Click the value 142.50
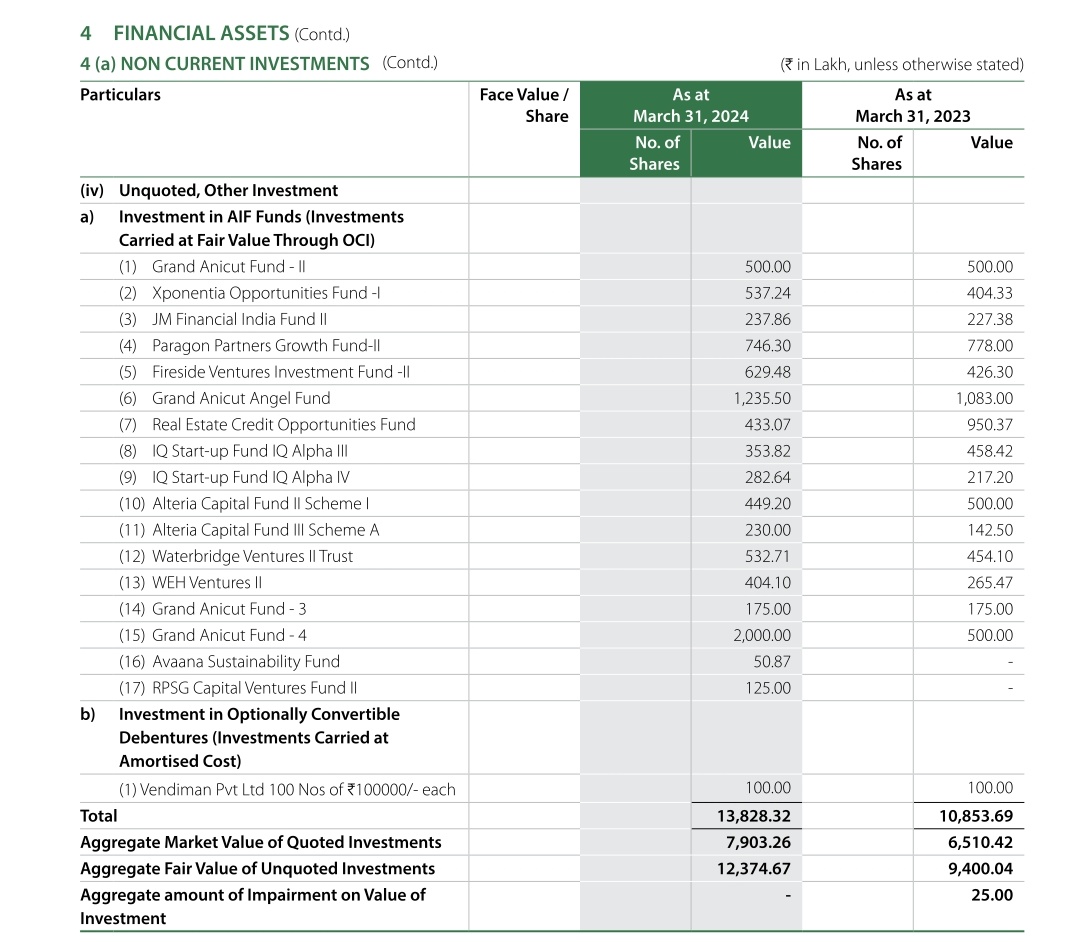1080x943 pixels. 990,530
